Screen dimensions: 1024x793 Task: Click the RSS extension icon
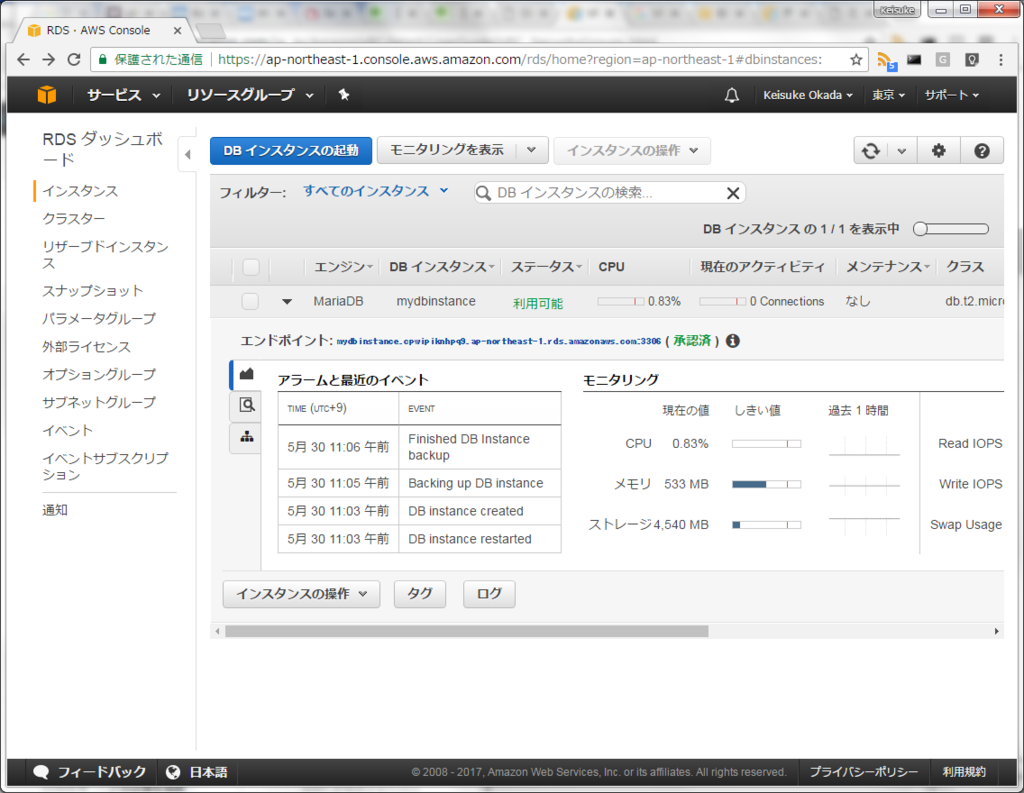886,61
